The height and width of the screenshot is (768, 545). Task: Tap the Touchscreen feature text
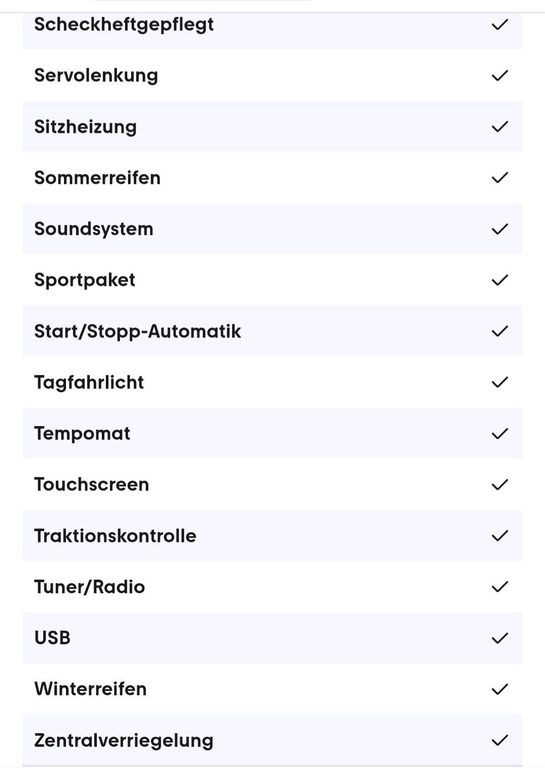92,485
